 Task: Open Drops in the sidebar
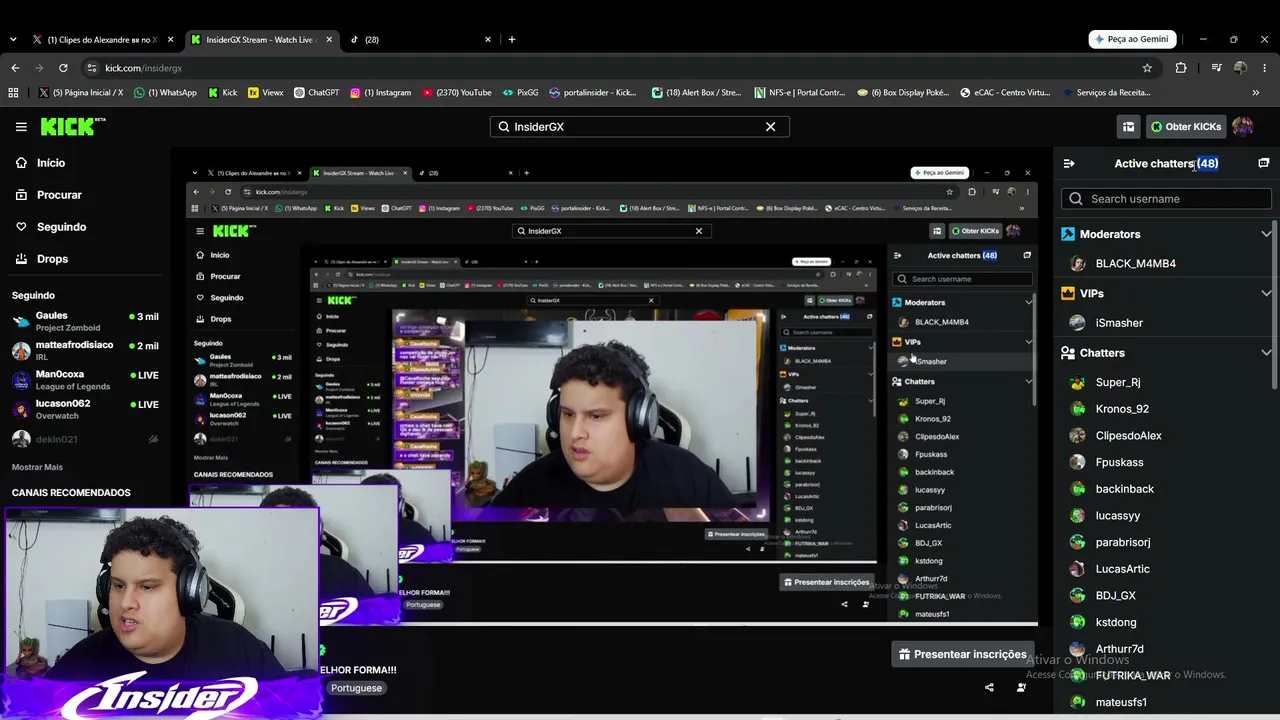point(52,259)
